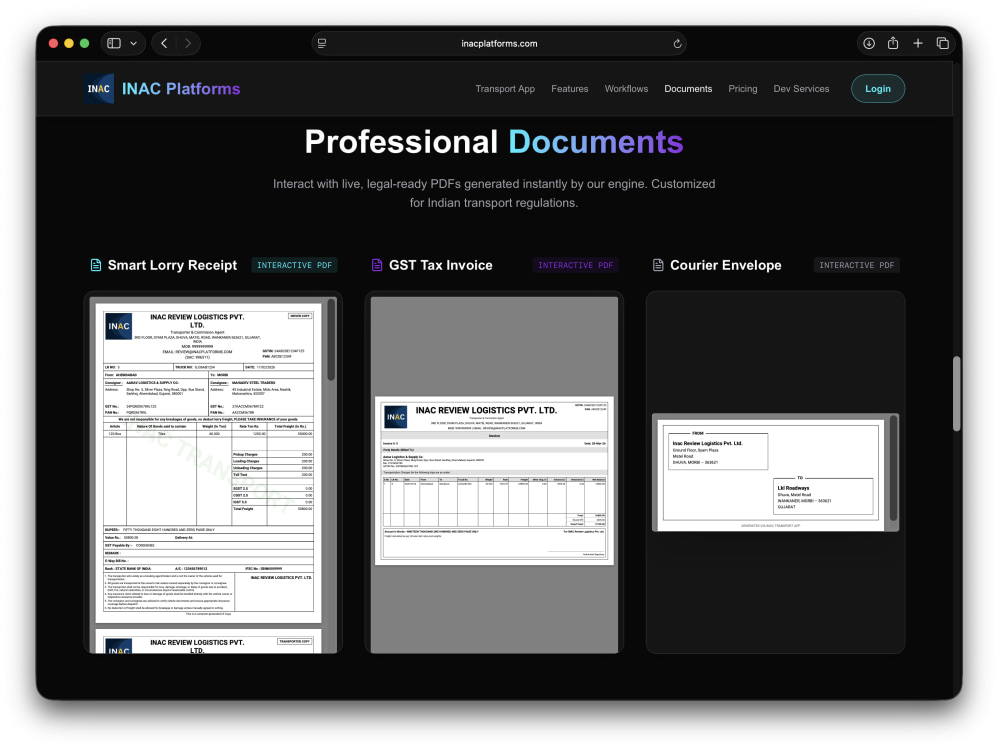Click the Interactive PDF badge for GST Invoice
The width and height of the screenshot is (1000, 750).
575,265
